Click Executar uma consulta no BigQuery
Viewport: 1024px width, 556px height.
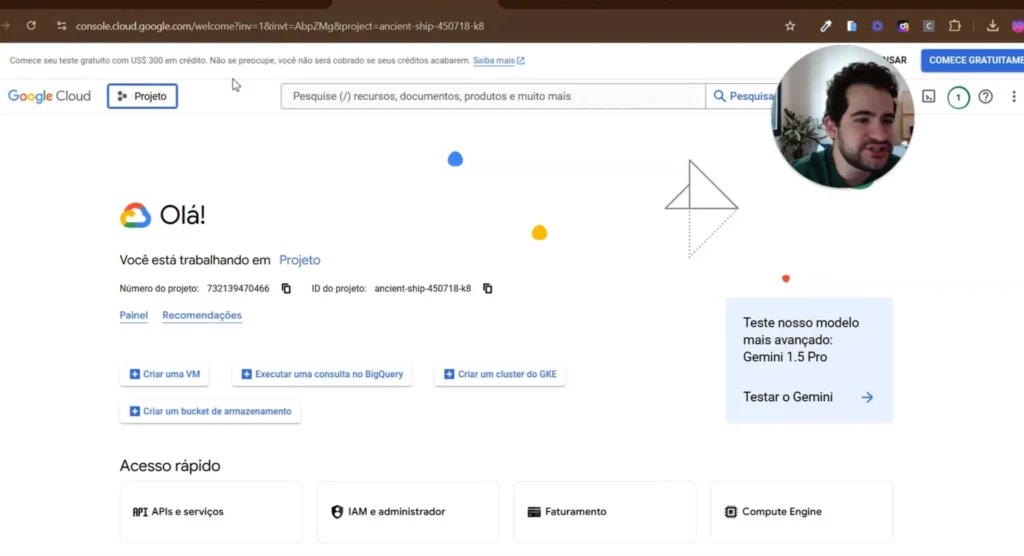coord(322,374)
